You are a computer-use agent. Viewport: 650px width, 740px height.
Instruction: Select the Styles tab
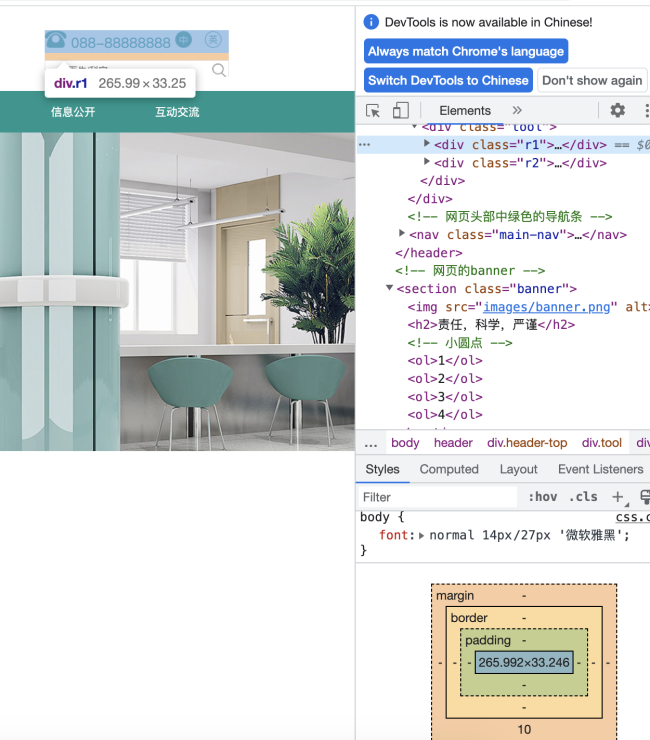coord(382,469)
